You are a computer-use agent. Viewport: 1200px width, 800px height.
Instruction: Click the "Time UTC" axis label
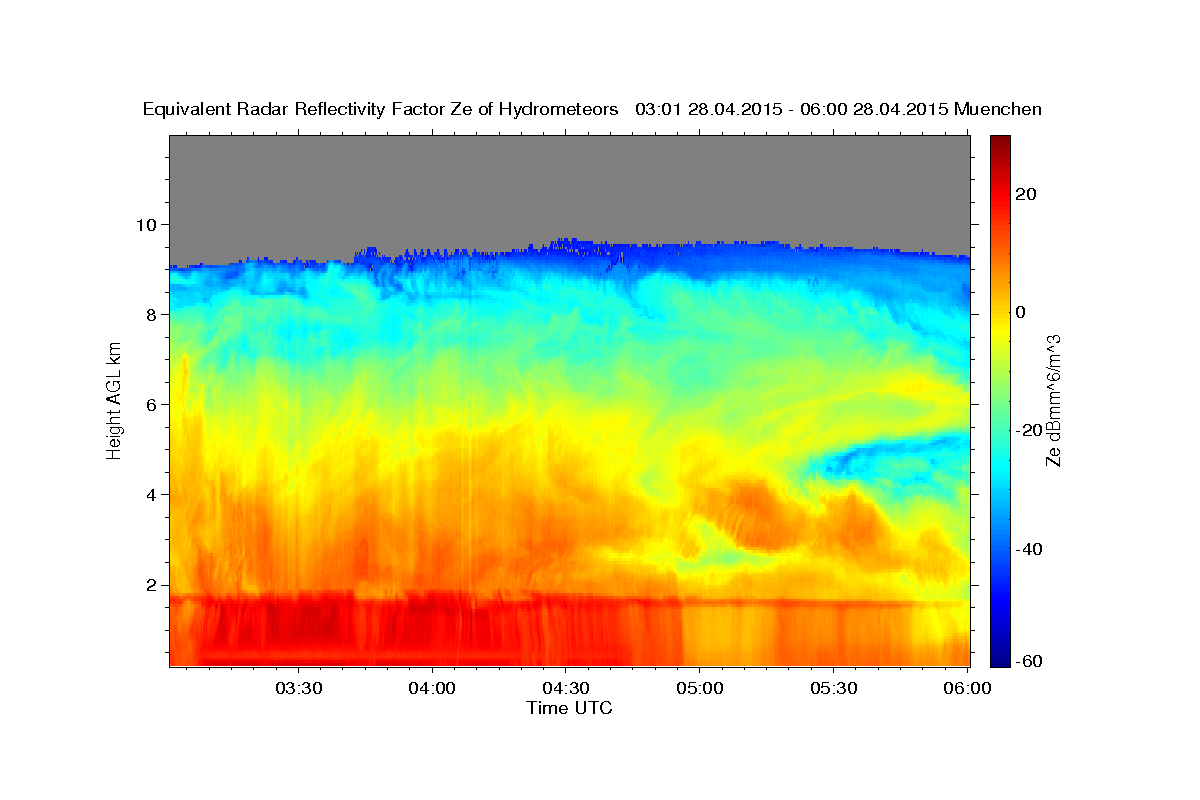click(569, 708)
